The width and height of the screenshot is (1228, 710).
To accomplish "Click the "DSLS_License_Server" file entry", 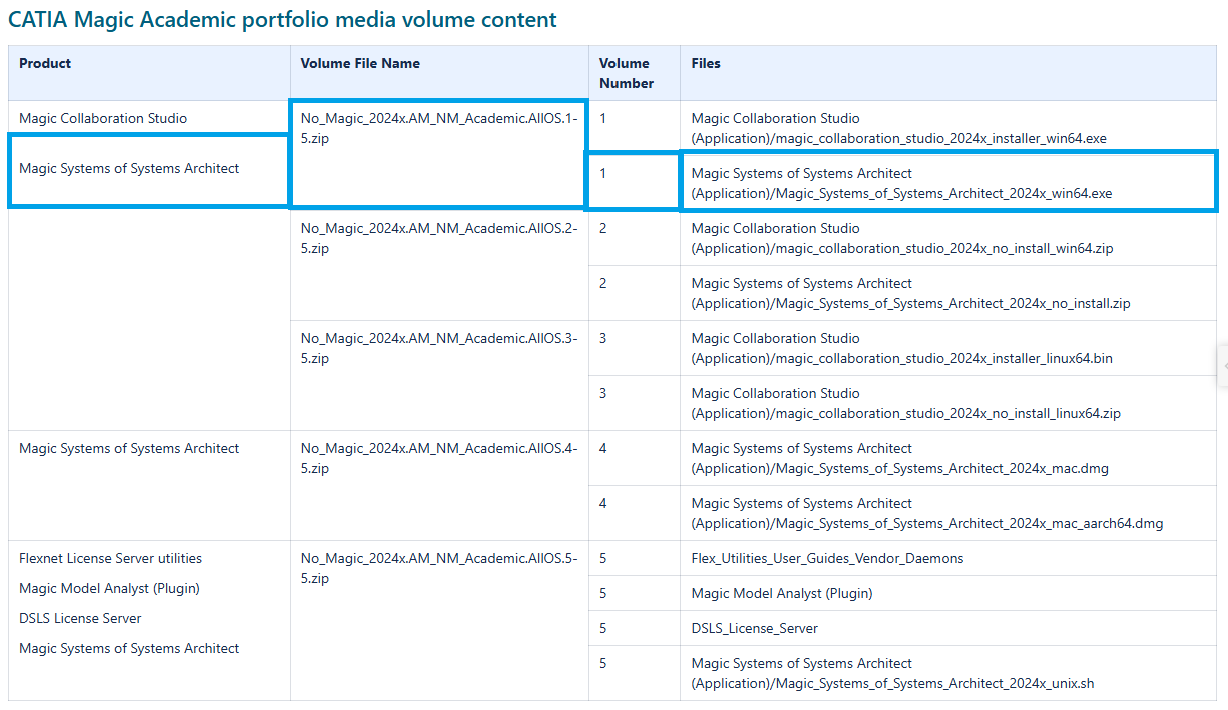I will pos(755,628).
